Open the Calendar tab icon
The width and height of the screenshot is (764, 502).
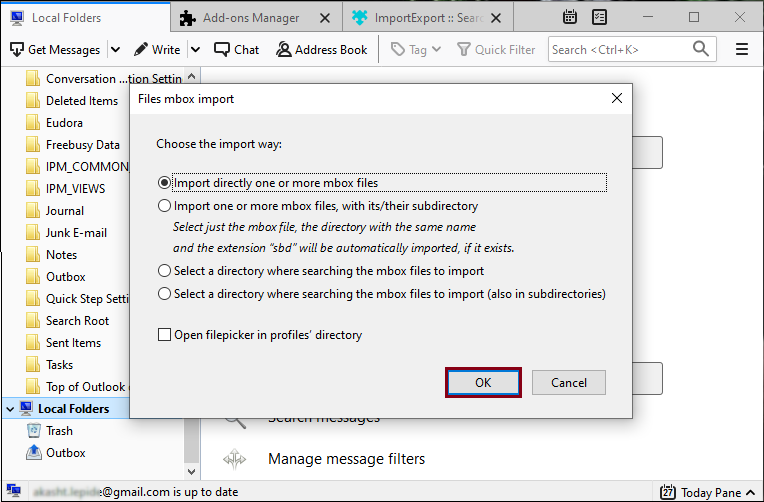(x=570, y=17)
